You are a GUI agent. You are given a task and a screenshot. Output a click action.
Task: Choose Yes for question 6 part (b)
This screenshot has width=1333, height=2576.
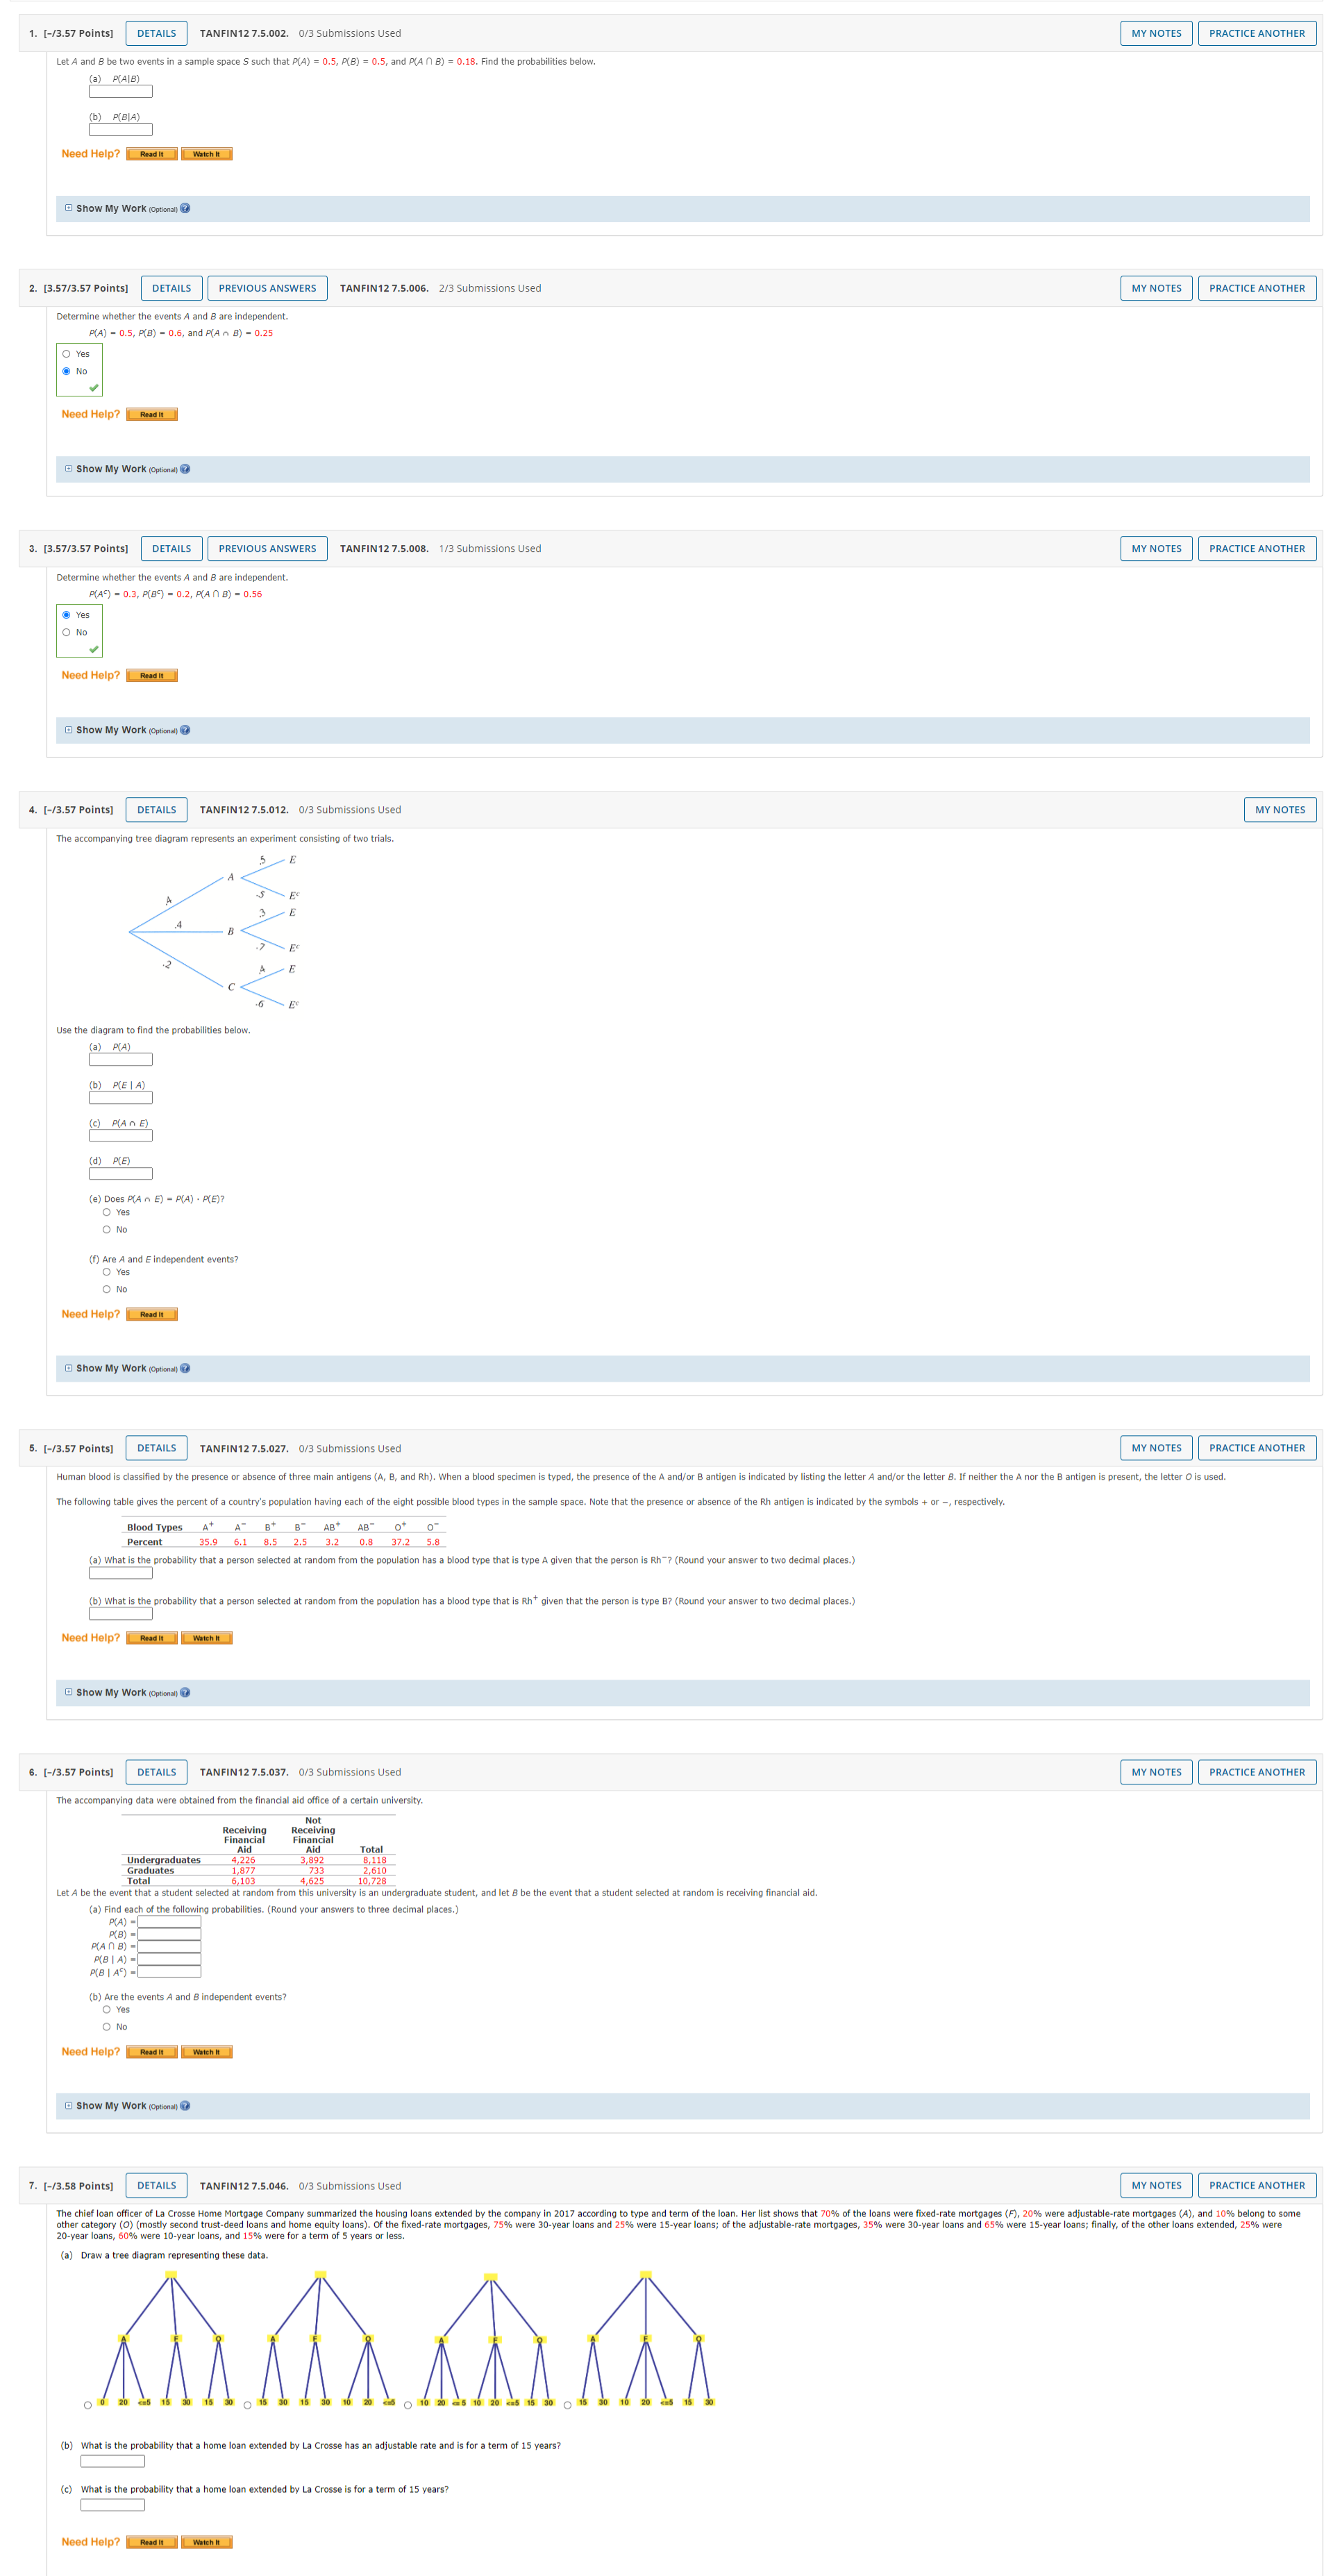click(x=106, y=2009)
